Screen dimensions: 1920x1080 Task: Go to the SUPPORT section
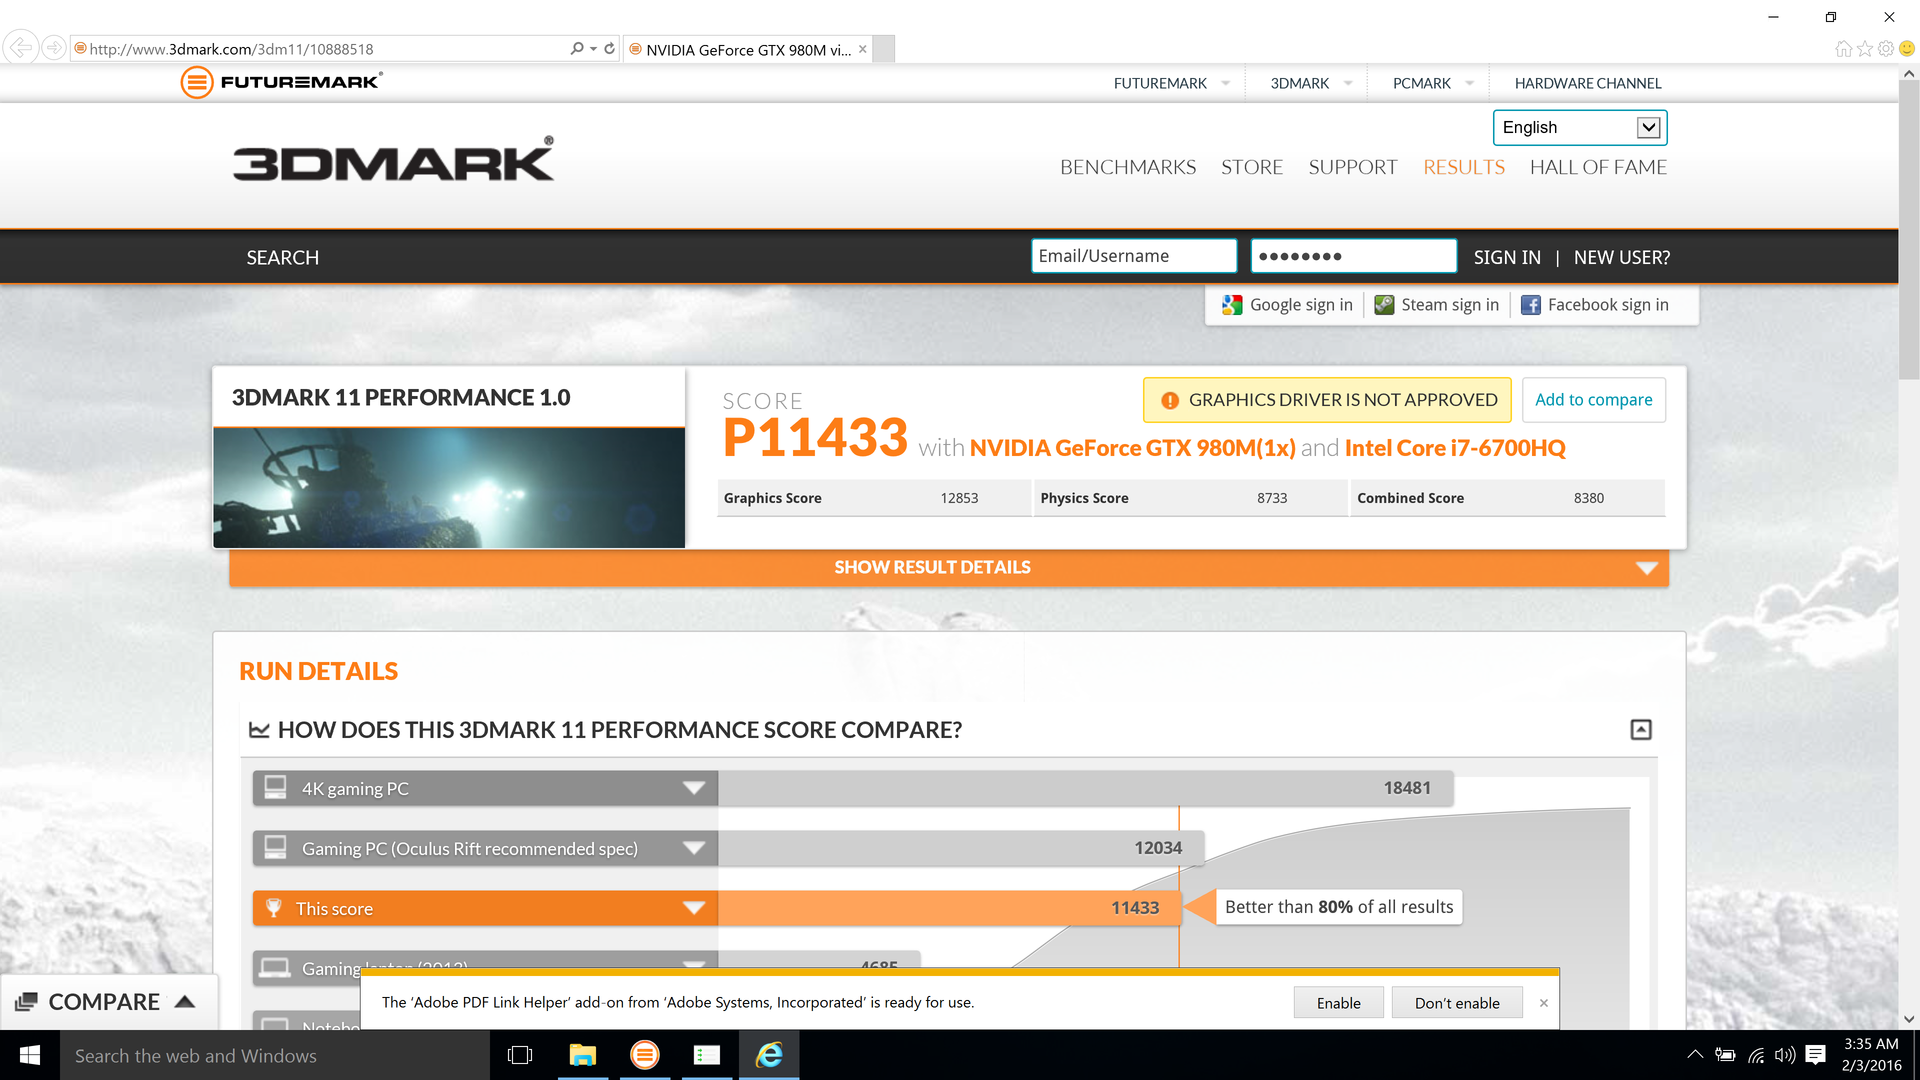1352,167
